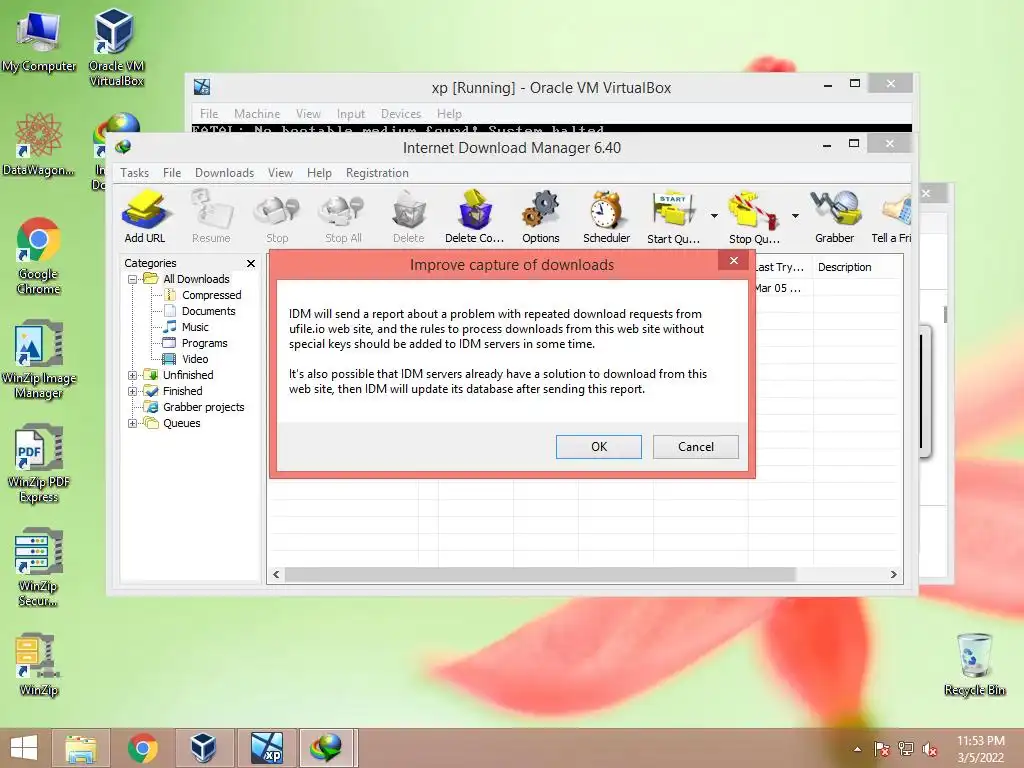Collapse the All Downloads tree node
Screen dimensions: 1024x768
click(133, 280)
